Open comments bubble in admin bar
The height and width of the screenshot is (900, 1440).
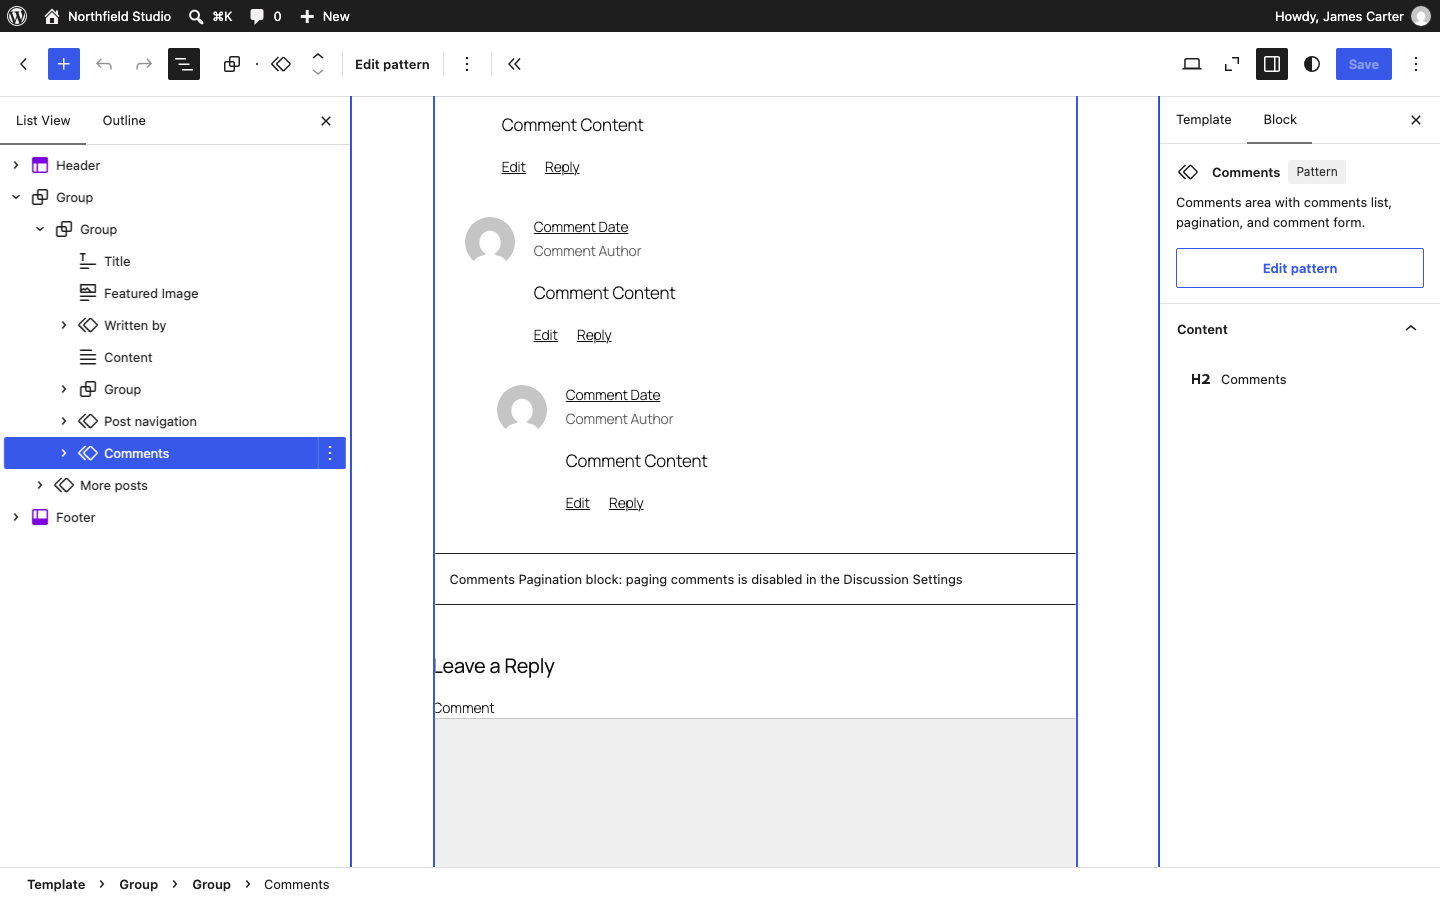pyautogui.click(x=265, y=16)
